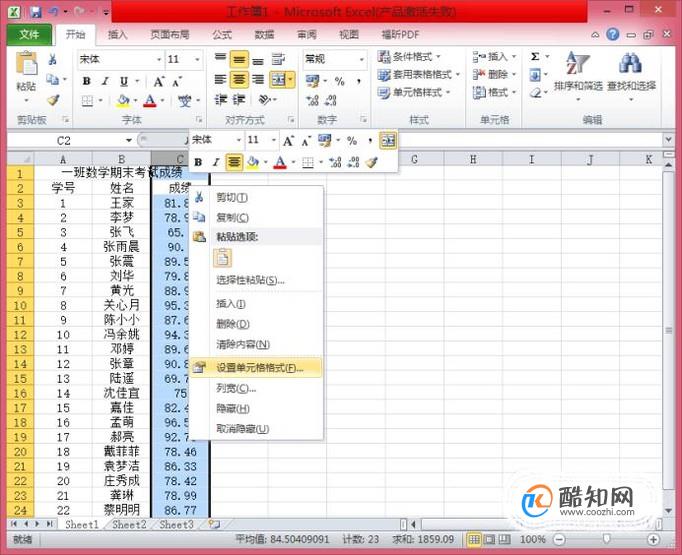Click the ribbon borders icon

point(87,101)
